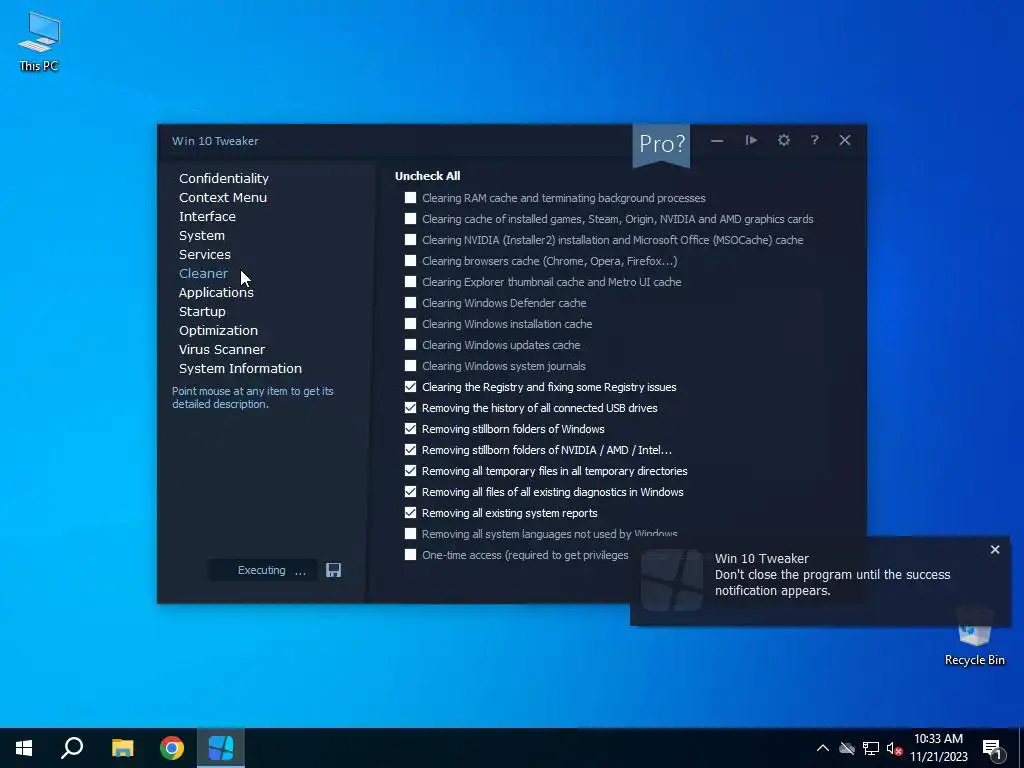The width and height of the screenshot is (1024, 768).
Task: Uncheck Clearing the Registry option
Action: click(410, 387)
